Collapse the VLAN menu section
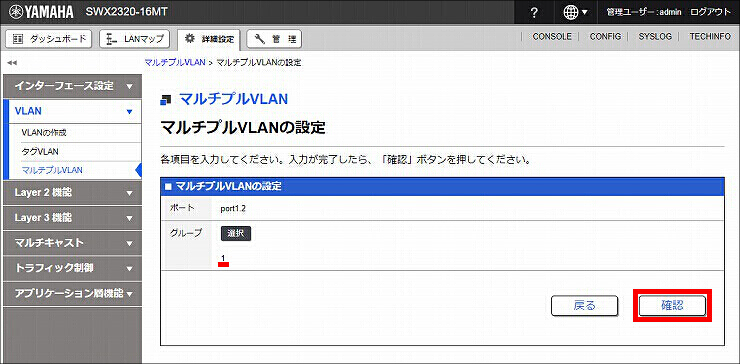Screen dimensions: 740x364 tap(72, 111)
